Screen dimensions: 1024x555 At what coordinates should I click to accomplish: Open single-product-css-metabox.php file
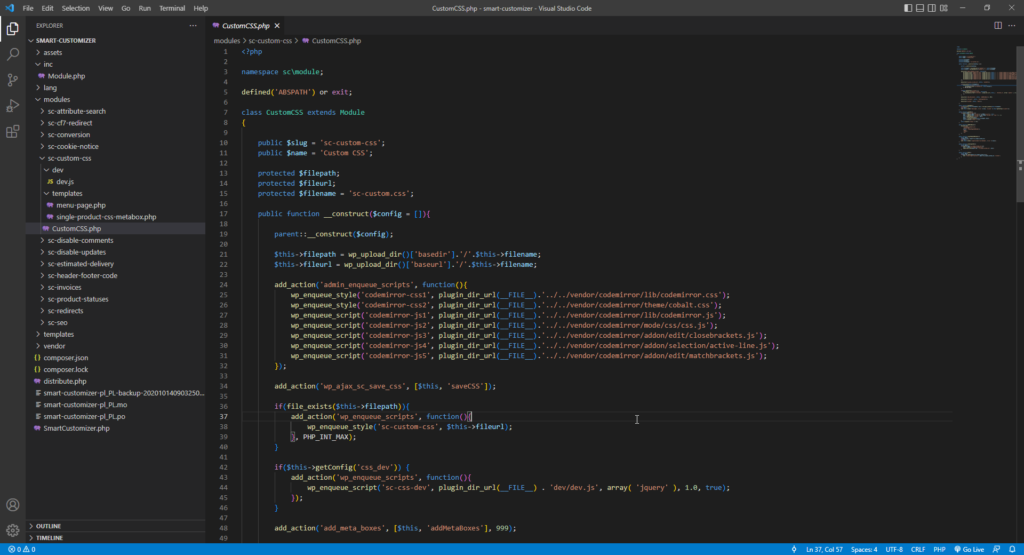[x=106, y=217]
